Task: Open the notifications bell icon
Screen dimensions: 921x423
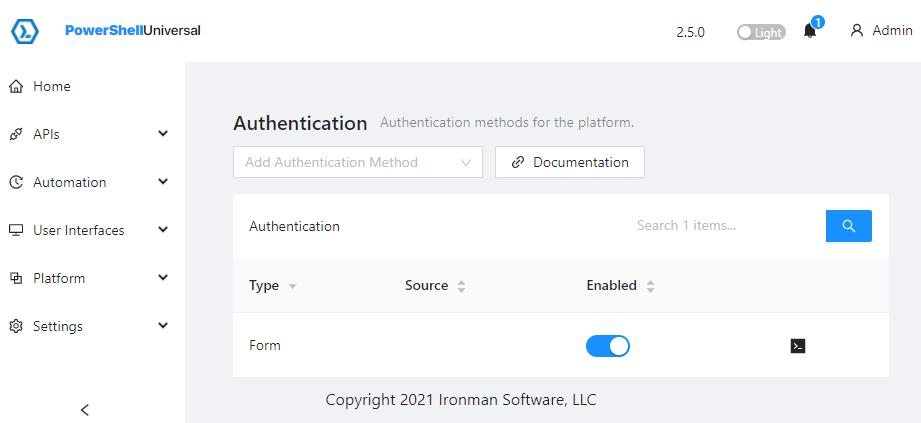Action: point(810,31)
